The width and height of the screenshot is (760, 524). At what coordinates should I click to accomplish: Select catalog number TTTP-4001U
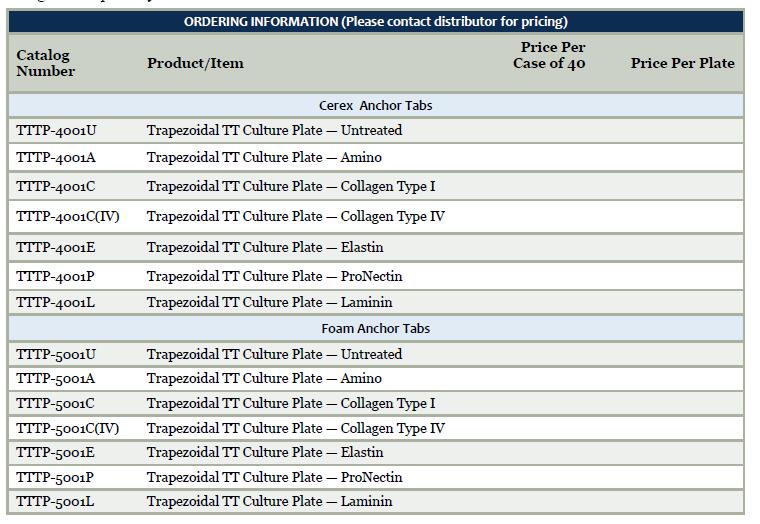click(57, 130)
